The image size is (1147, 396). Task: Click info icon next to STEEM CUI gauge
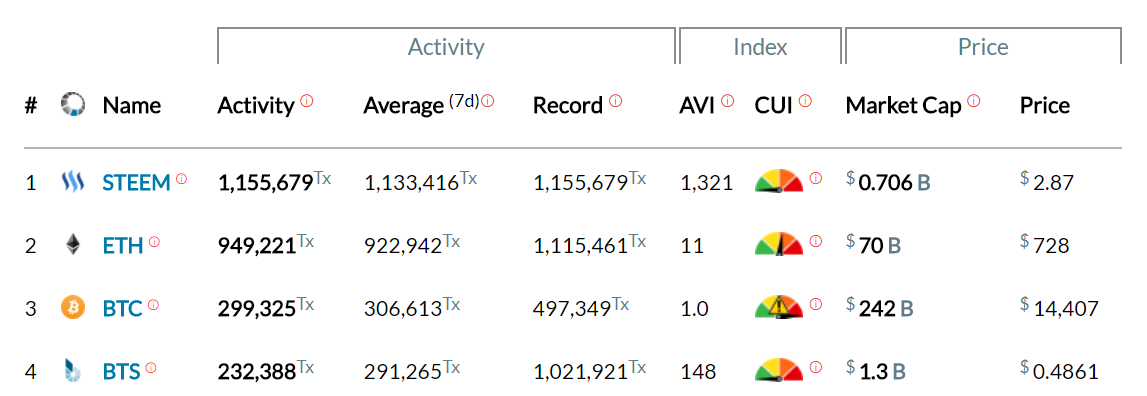816,178
